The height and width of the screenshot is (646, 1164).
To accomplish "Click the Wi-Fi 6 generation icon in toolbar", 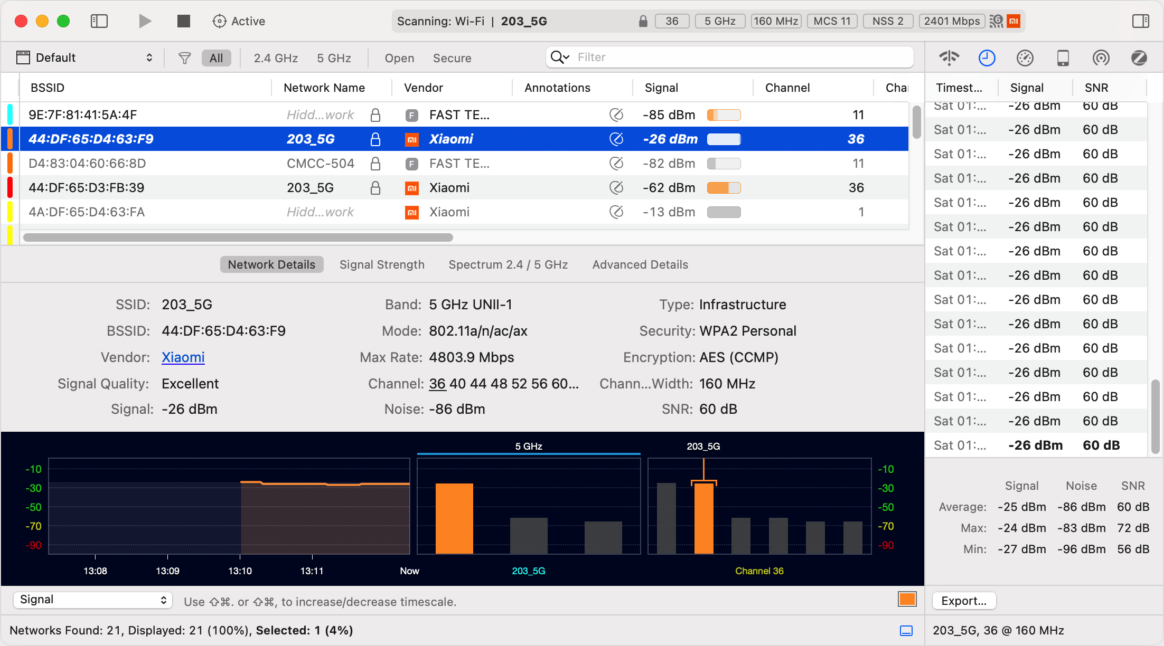I will [x=996, y=21].
